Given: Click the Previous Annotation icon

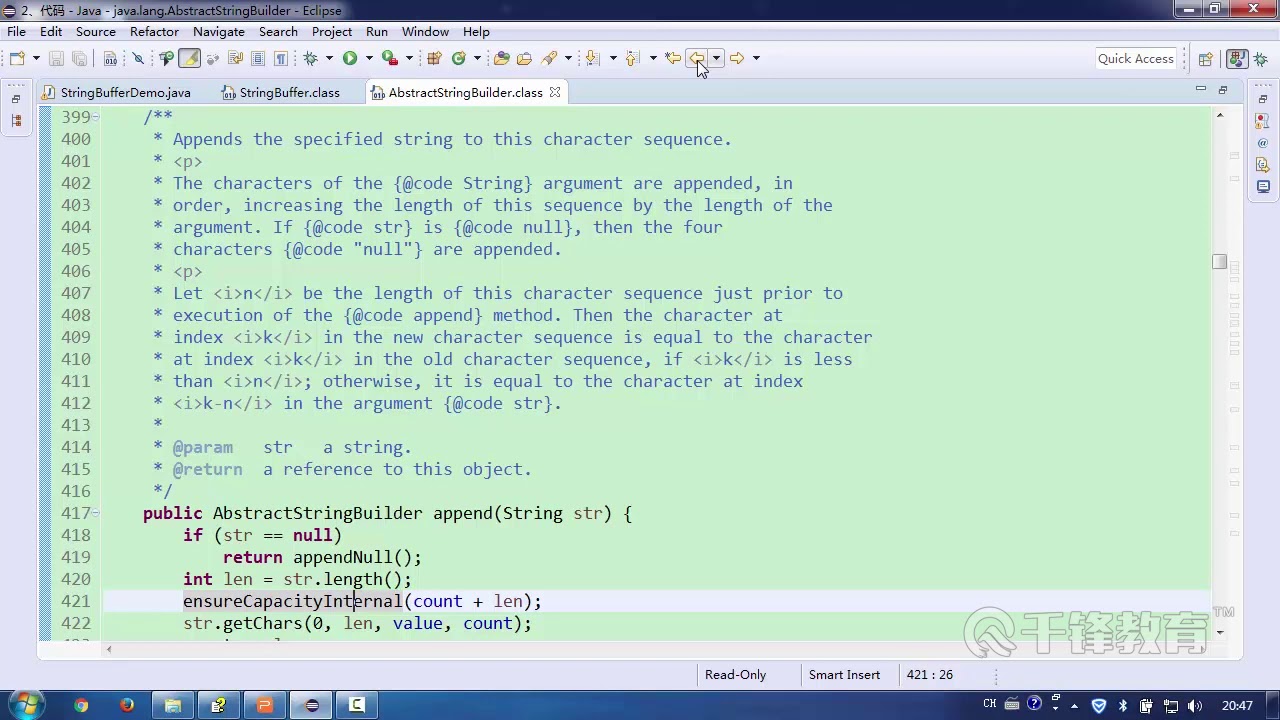Looking at the screenshot, I should pos(632,58).
